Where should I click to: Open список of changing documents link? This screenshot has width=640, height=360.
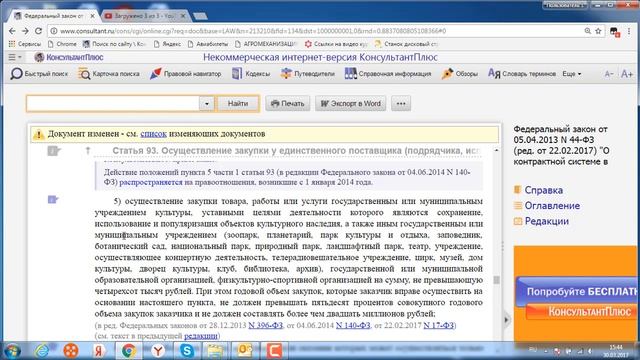(x=153, y=134)
